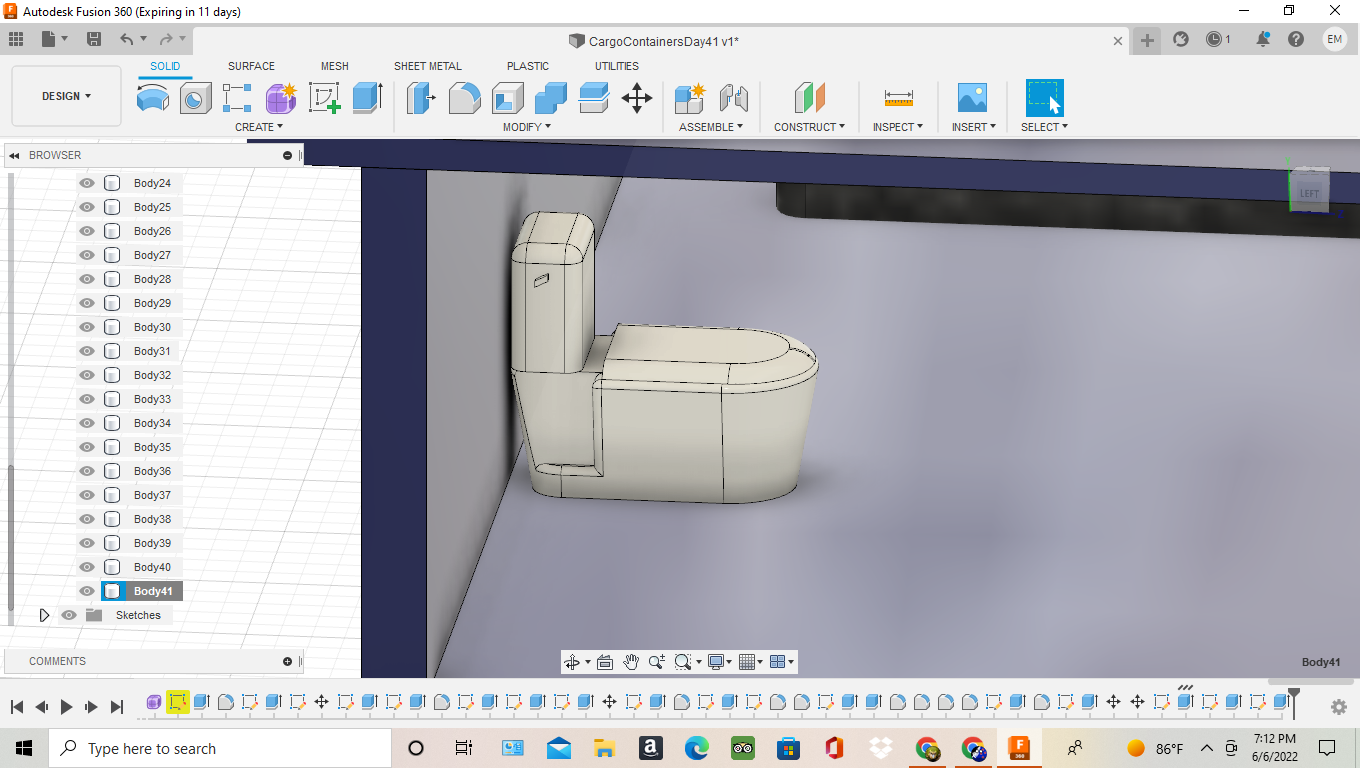This screenshot has height=768, width=1360.
Task: Jump to the timeline beginning
Action: 17,706
